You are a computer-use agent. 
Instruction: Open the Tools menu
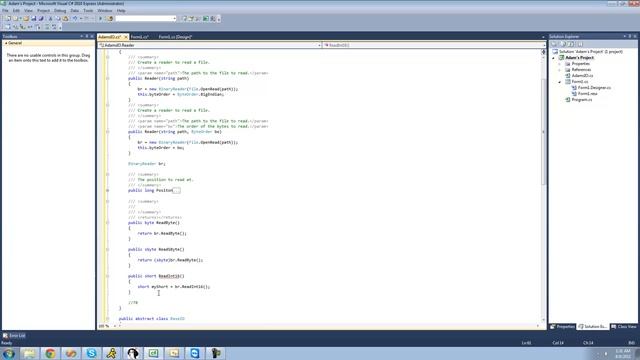point(88,11)
